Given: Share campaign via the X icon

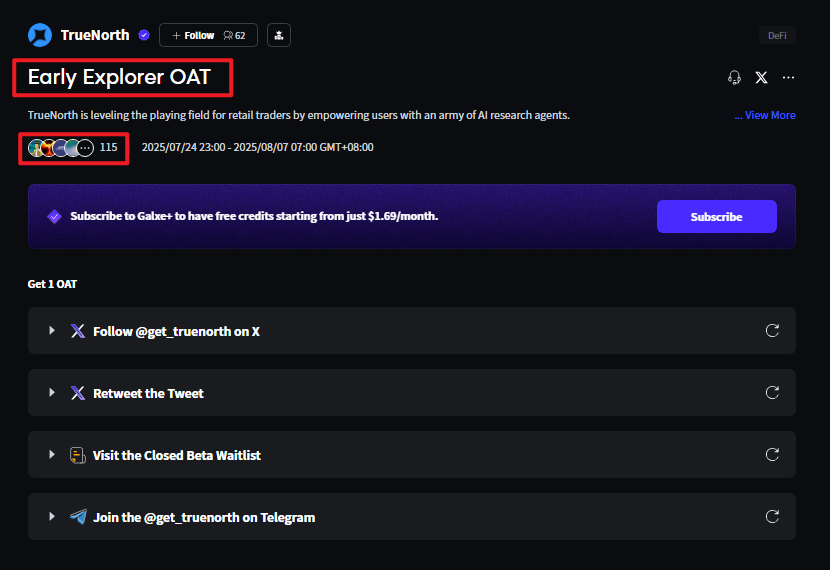Looking at the screenshot, I should (761, 78).
